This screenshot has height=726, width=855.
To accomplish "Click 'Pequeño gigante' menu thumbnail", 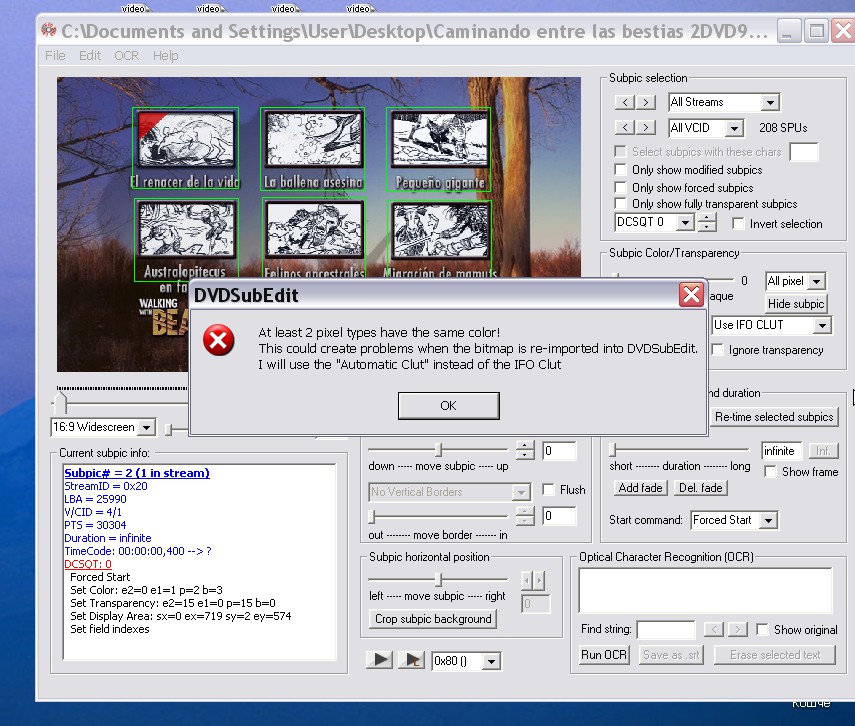I will click(x=439, y=149).
